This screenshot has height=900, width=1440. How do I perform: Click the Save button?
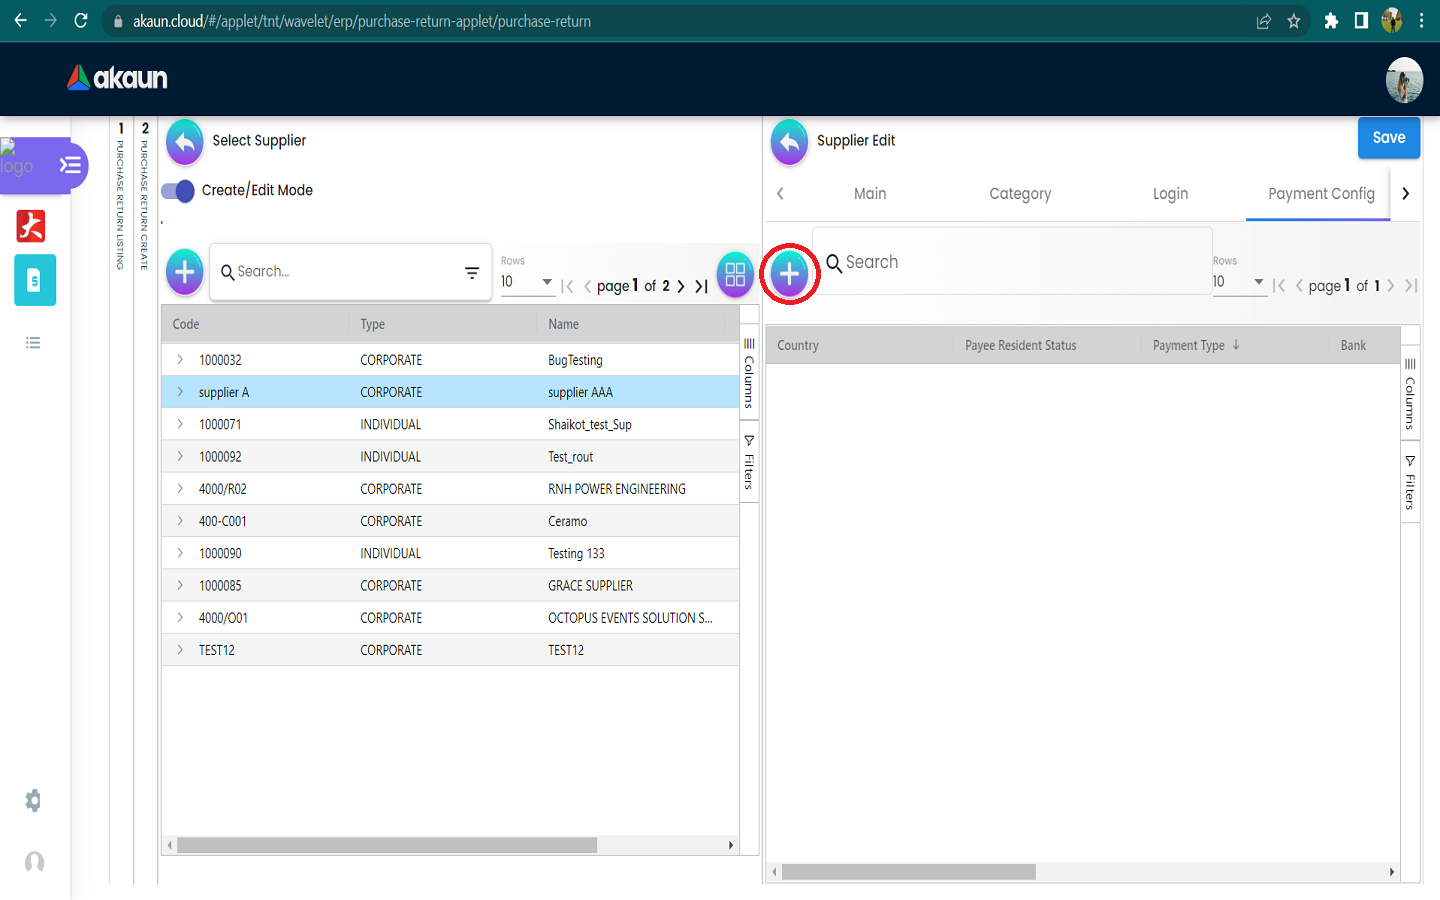pos(1388,138)
